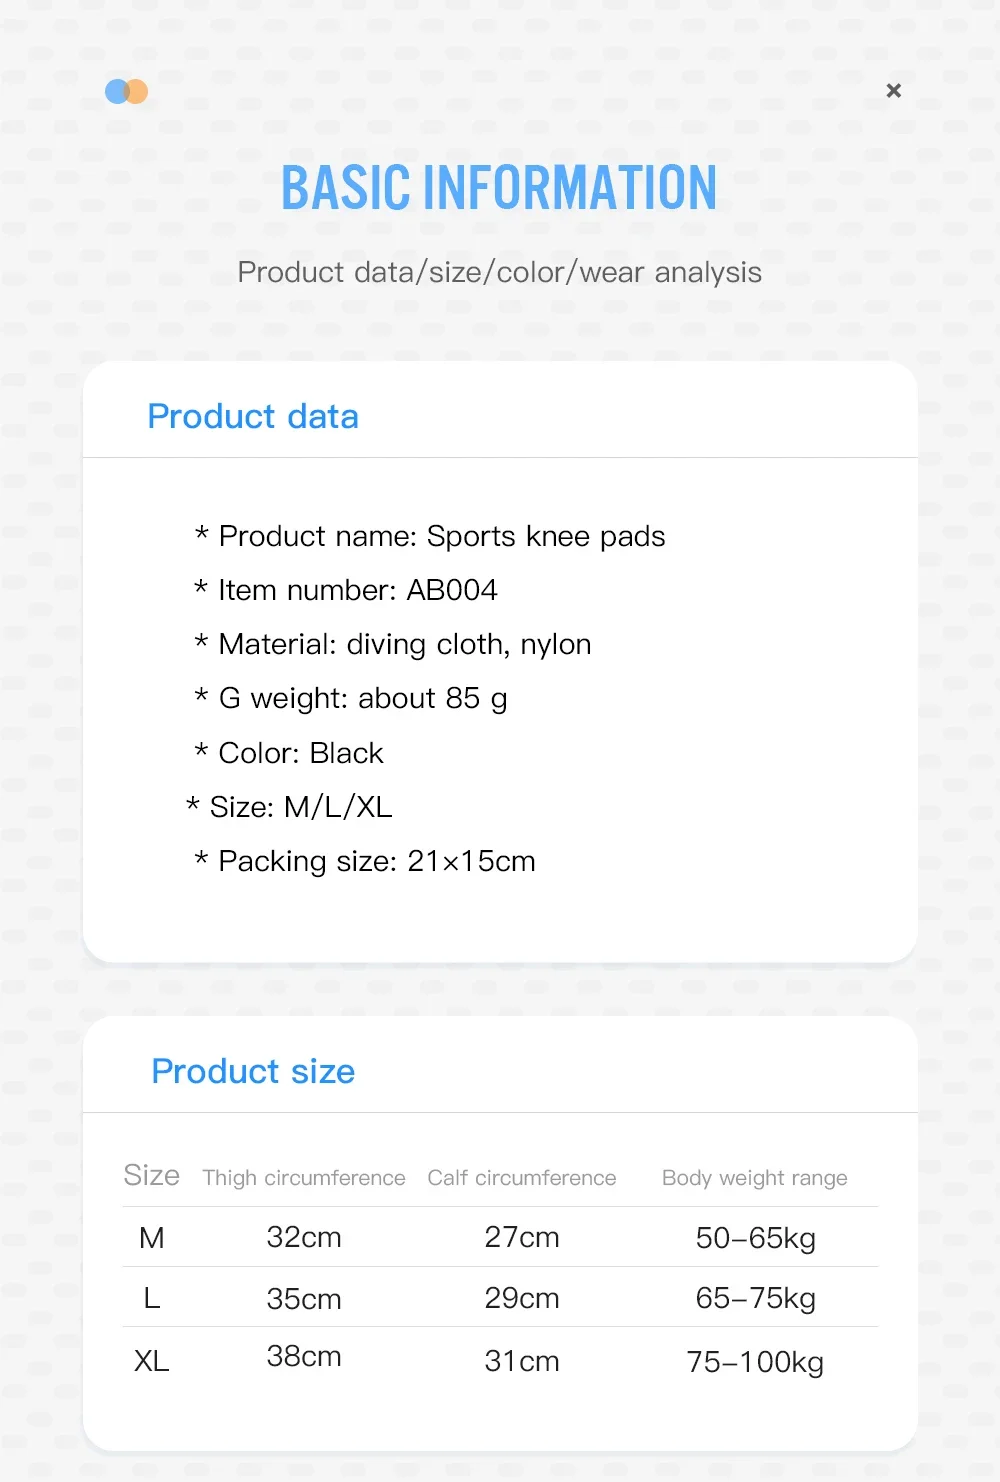Select the Product data section title
The image size is (1000, 1482).
coord(253,416)
